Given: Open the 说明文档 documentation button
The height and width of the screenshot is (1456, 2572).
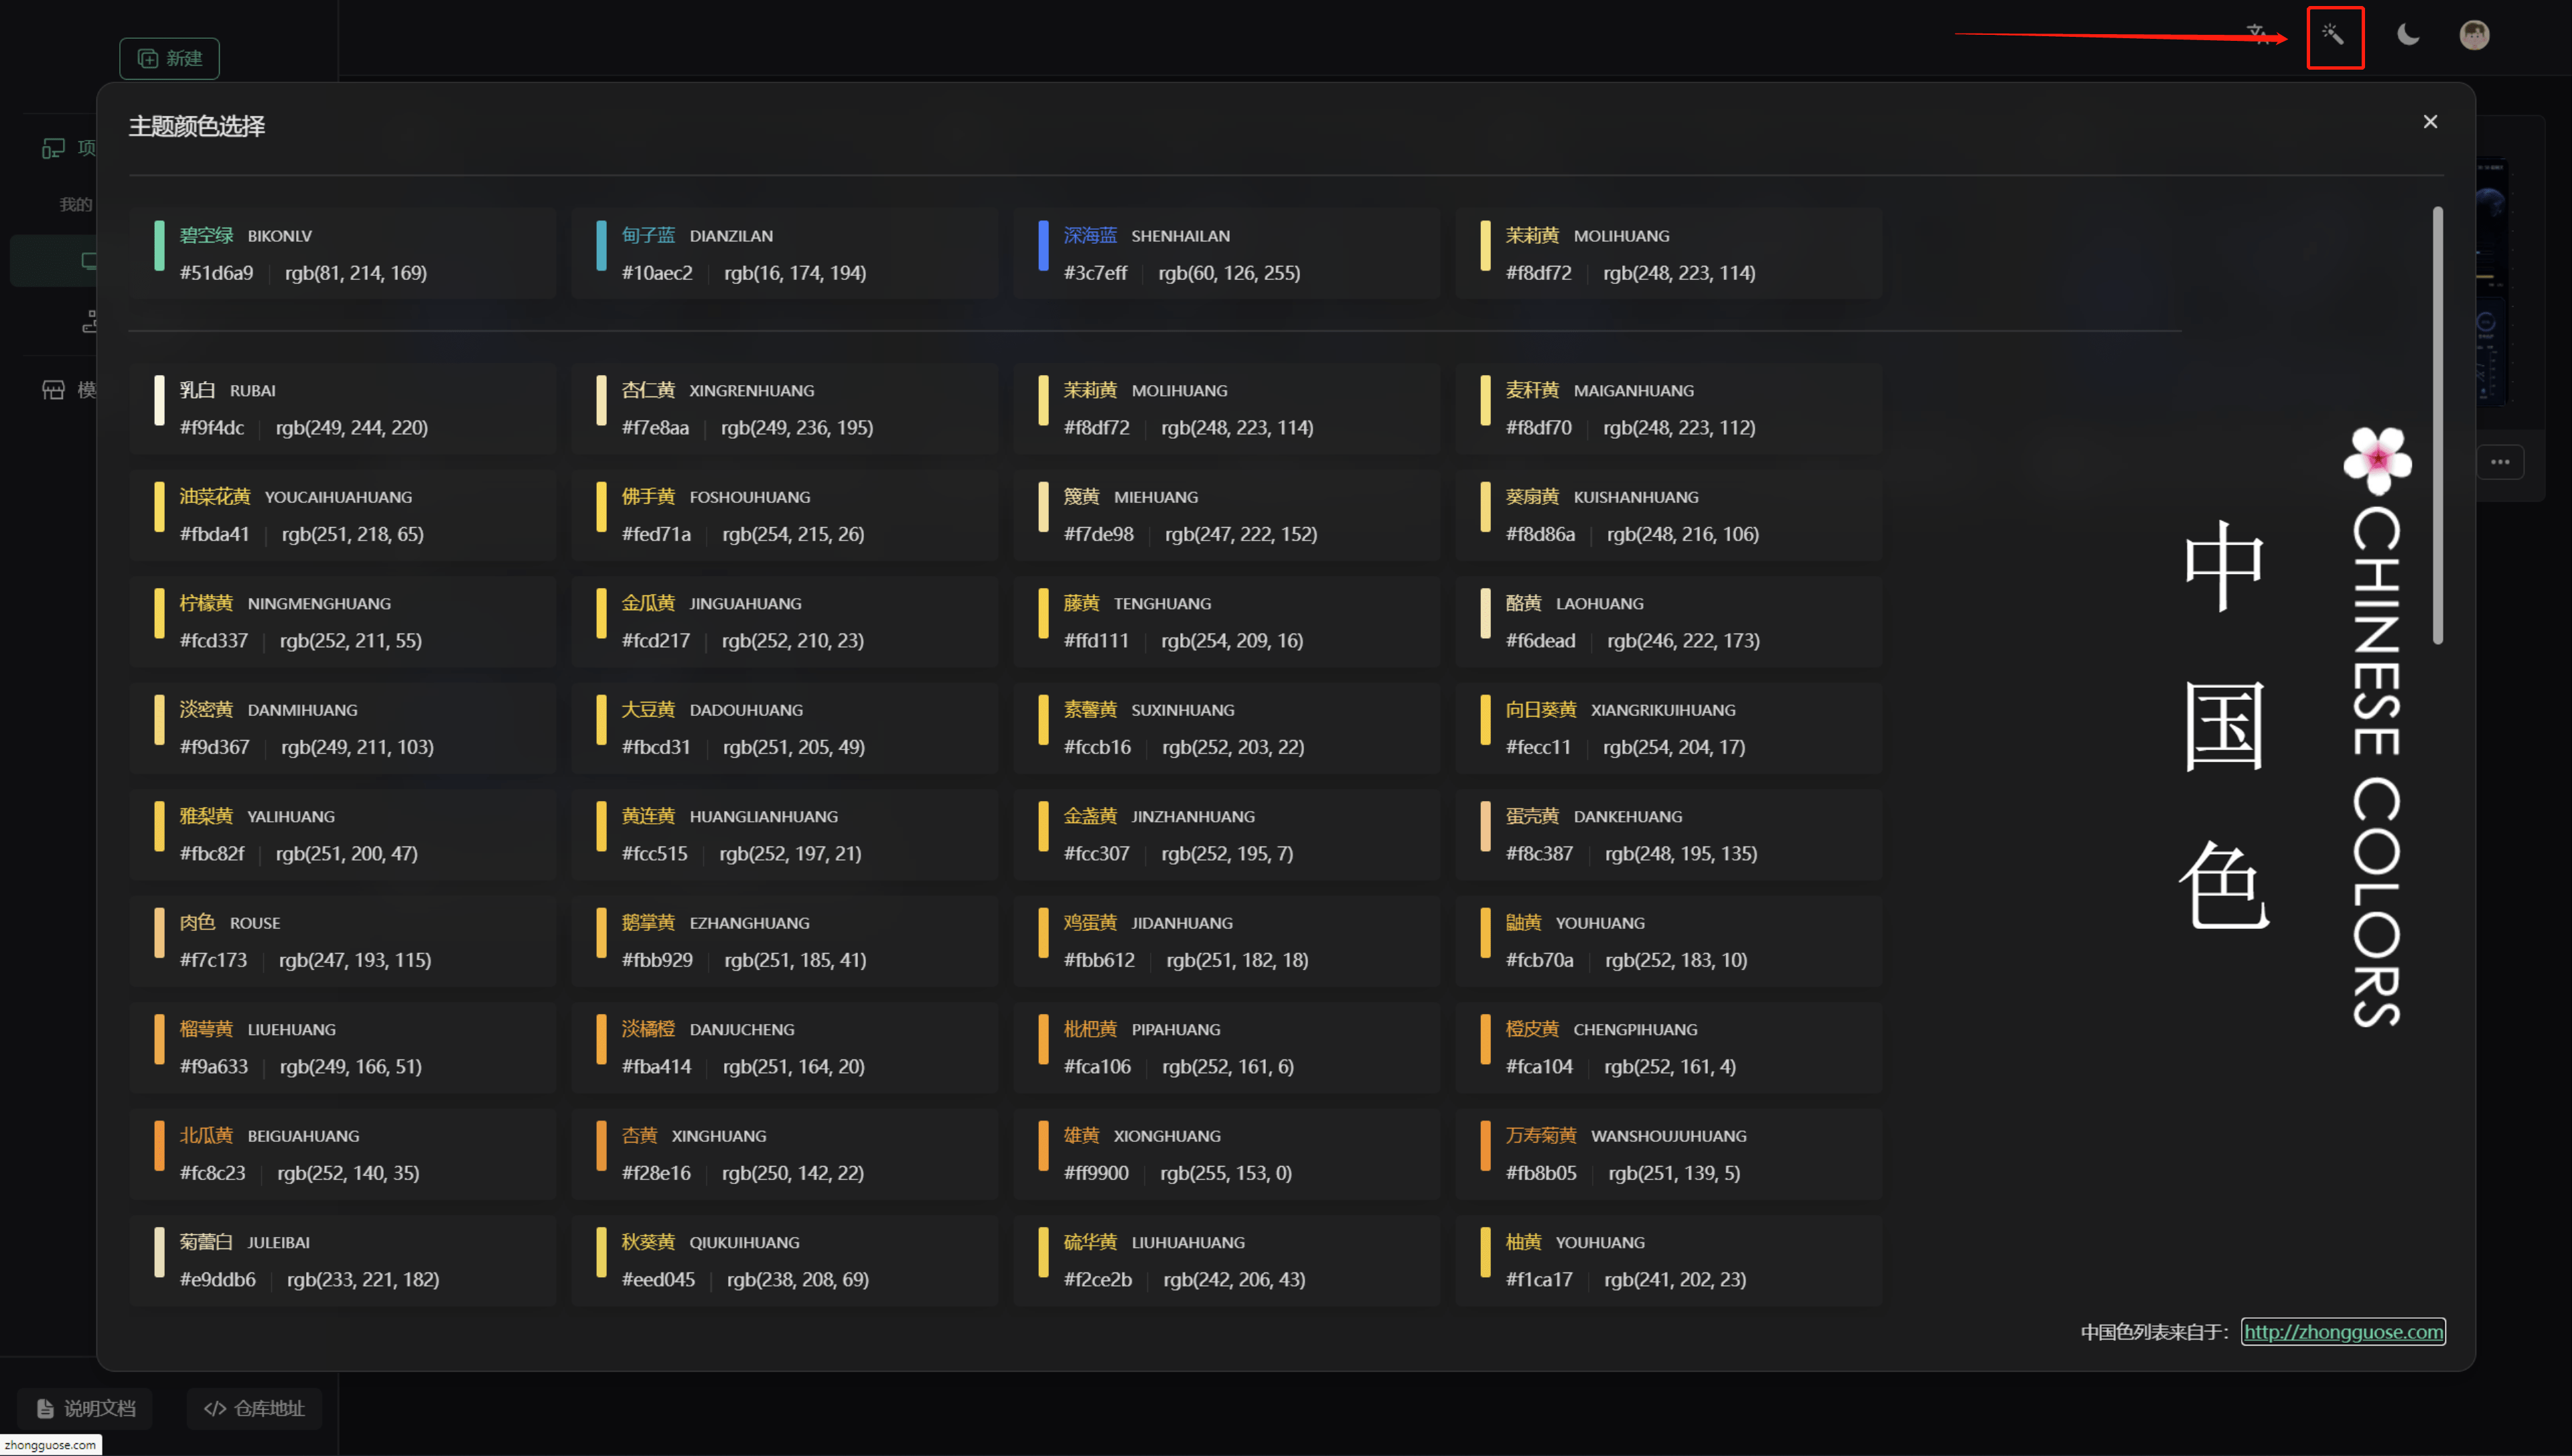Looking at the screenshot, I should tap(85, 1408).
